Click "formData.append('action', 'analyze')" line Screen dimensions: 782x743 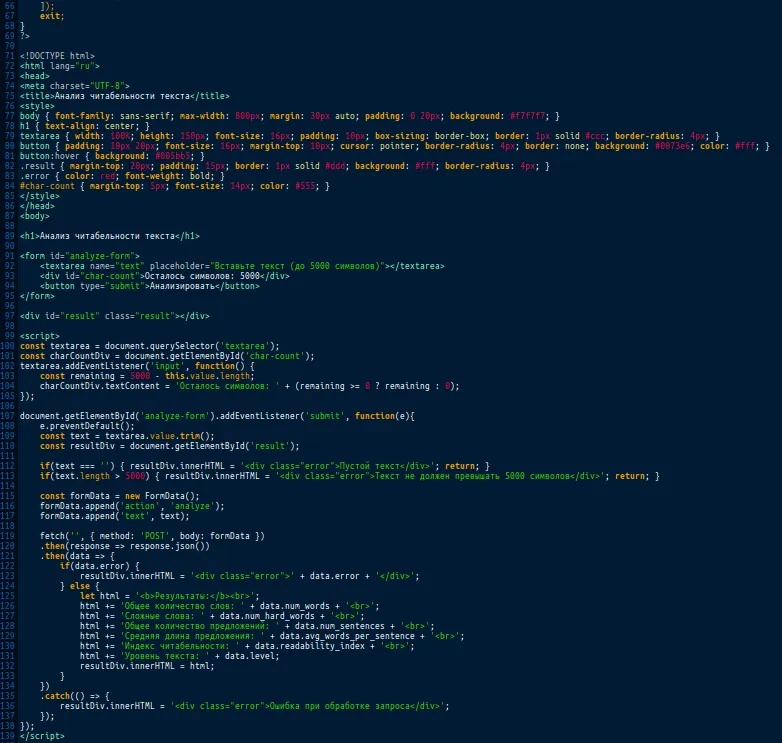132,506
